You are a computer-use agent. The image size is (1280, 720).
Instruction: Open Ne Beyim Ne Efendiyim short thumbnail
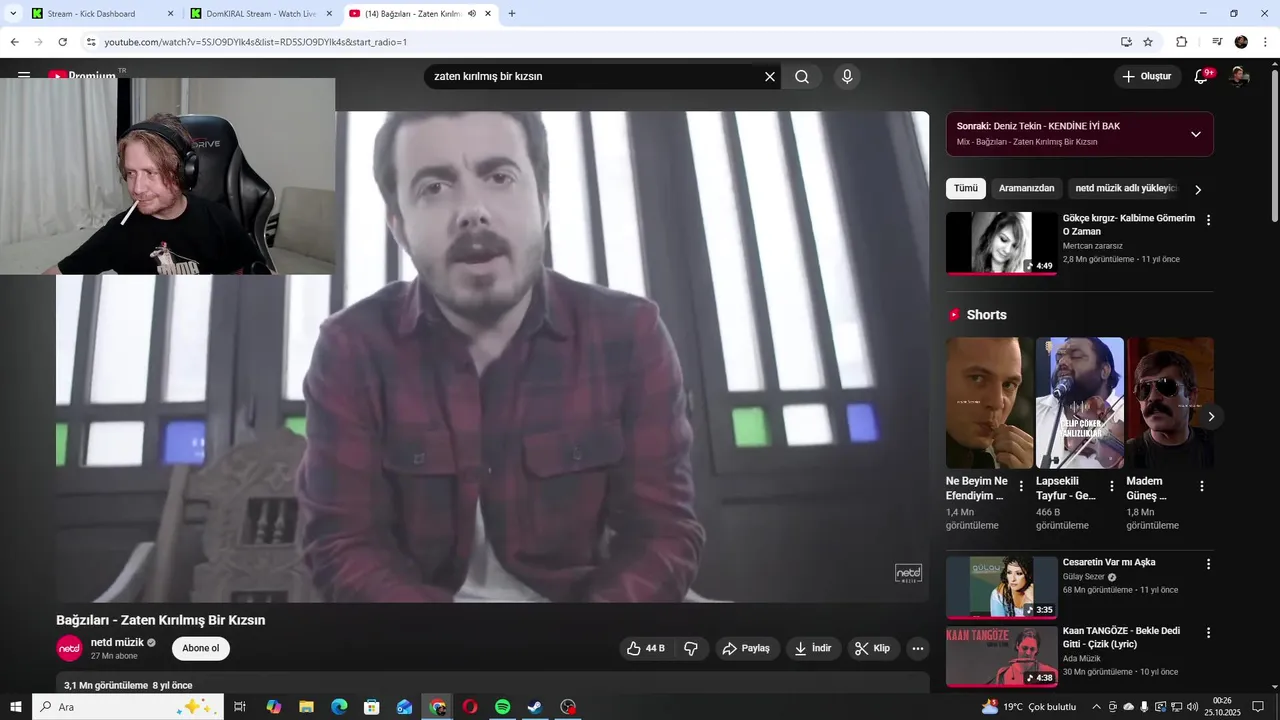pyautogui.click(x=989, y=403)
